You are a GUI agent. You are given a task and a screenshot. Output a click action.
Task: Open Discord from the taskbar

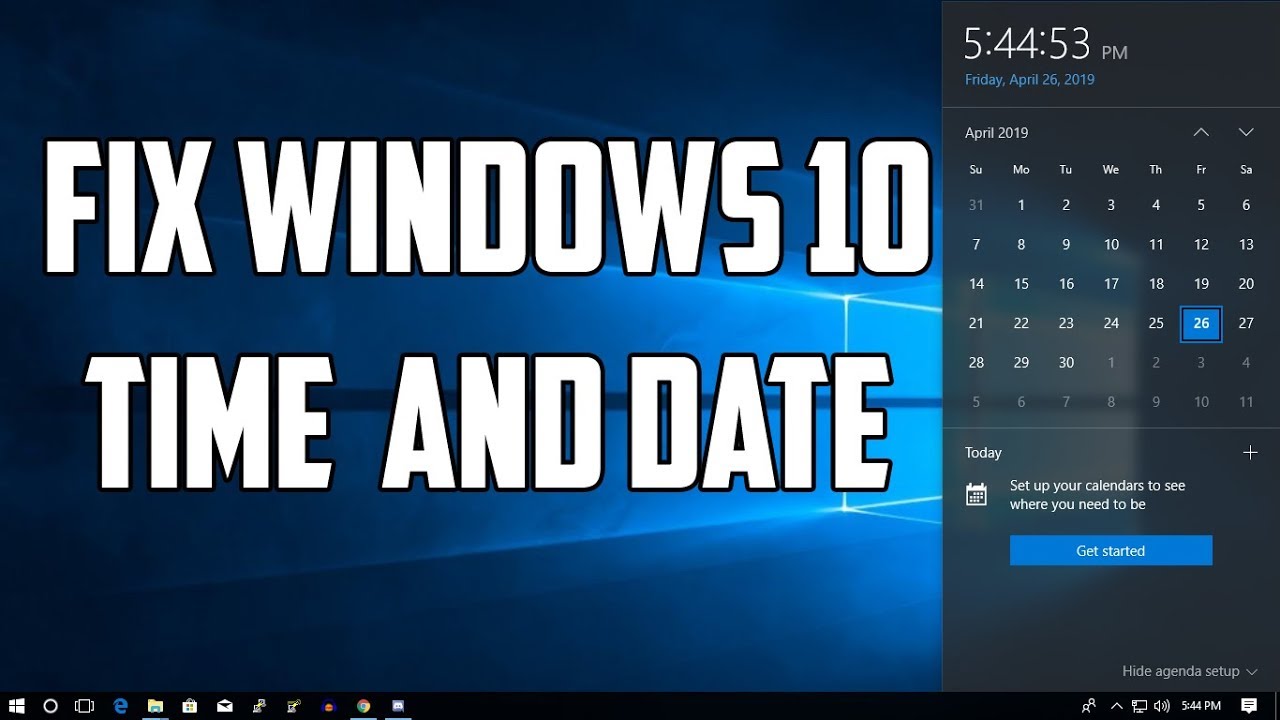(x=398, y=706)
